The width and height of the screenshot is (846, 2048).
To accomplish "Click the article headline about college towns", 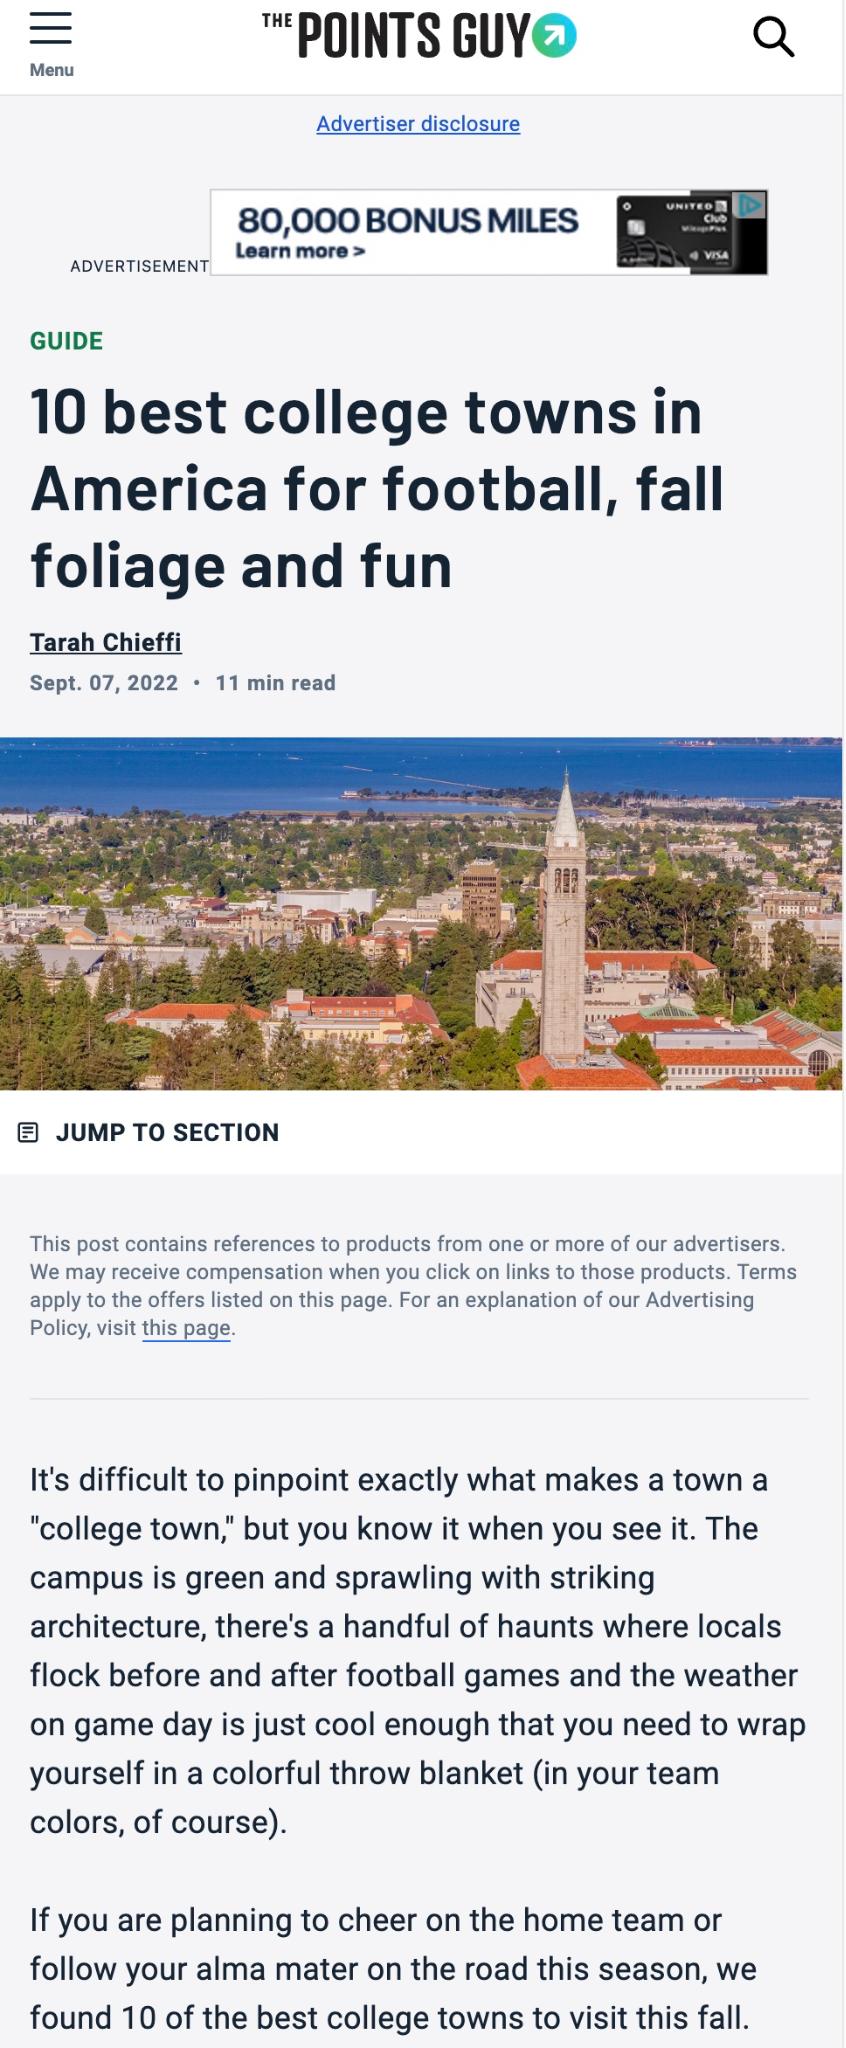I will coord(376,489).
